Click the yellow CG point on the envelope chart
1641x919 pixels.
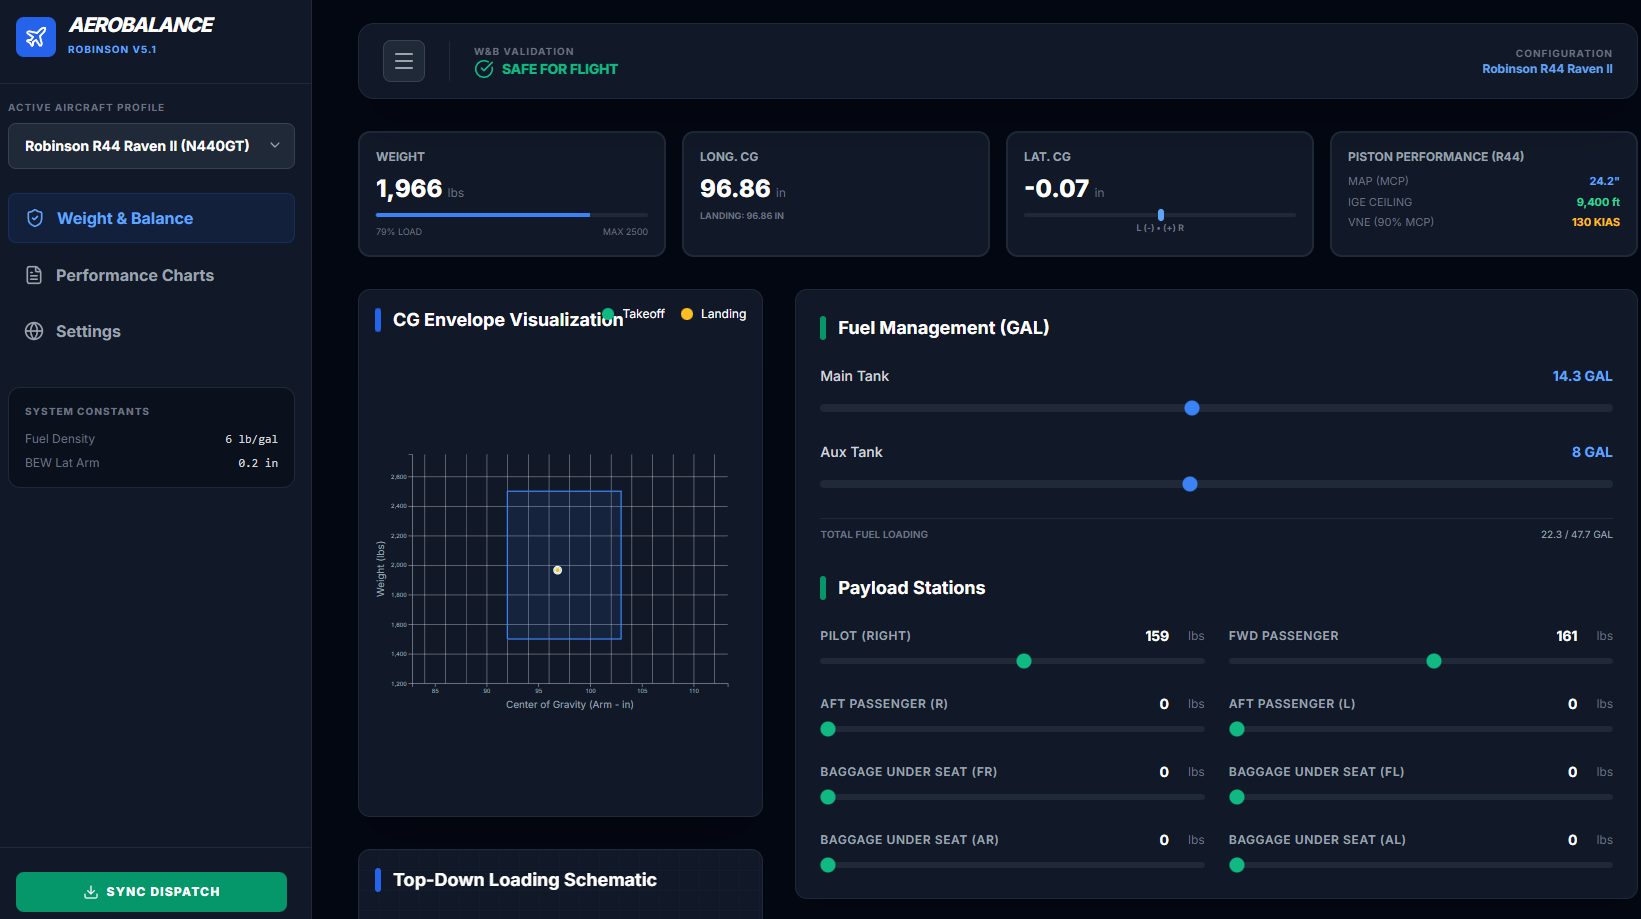557,570
